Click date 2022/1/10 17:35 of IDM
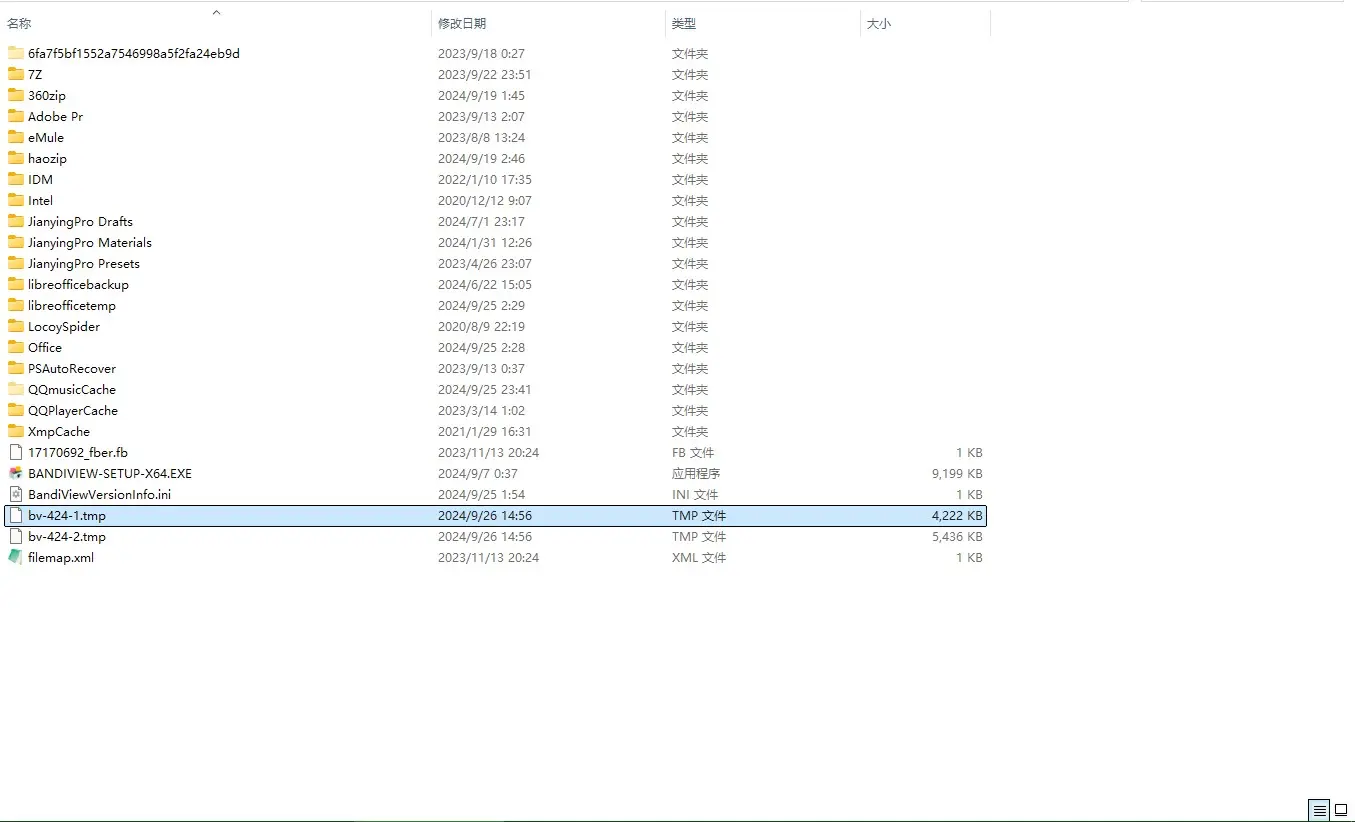The image size is (1355, 822). pyautogui.click(x=485, y=180)
